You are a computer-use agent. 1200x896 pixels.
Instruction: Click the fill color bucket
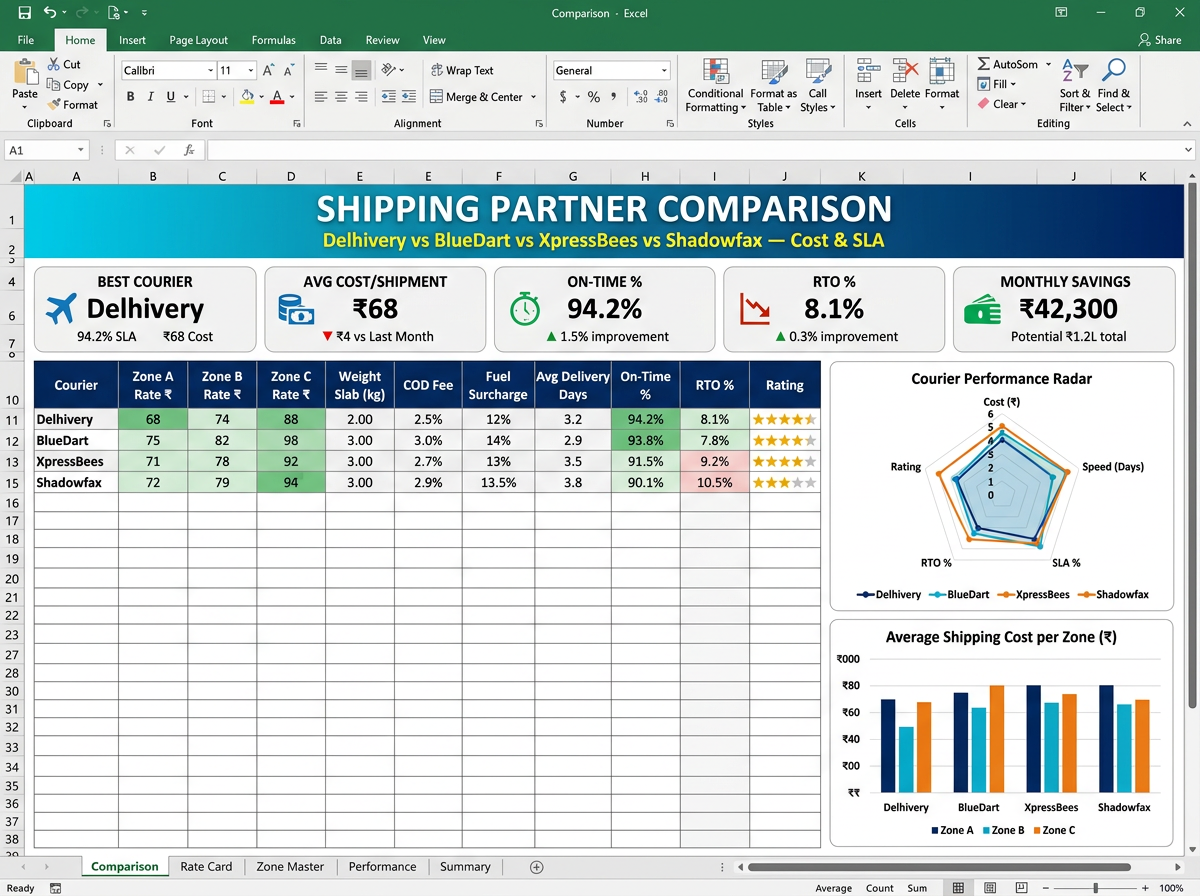point(247,97)
